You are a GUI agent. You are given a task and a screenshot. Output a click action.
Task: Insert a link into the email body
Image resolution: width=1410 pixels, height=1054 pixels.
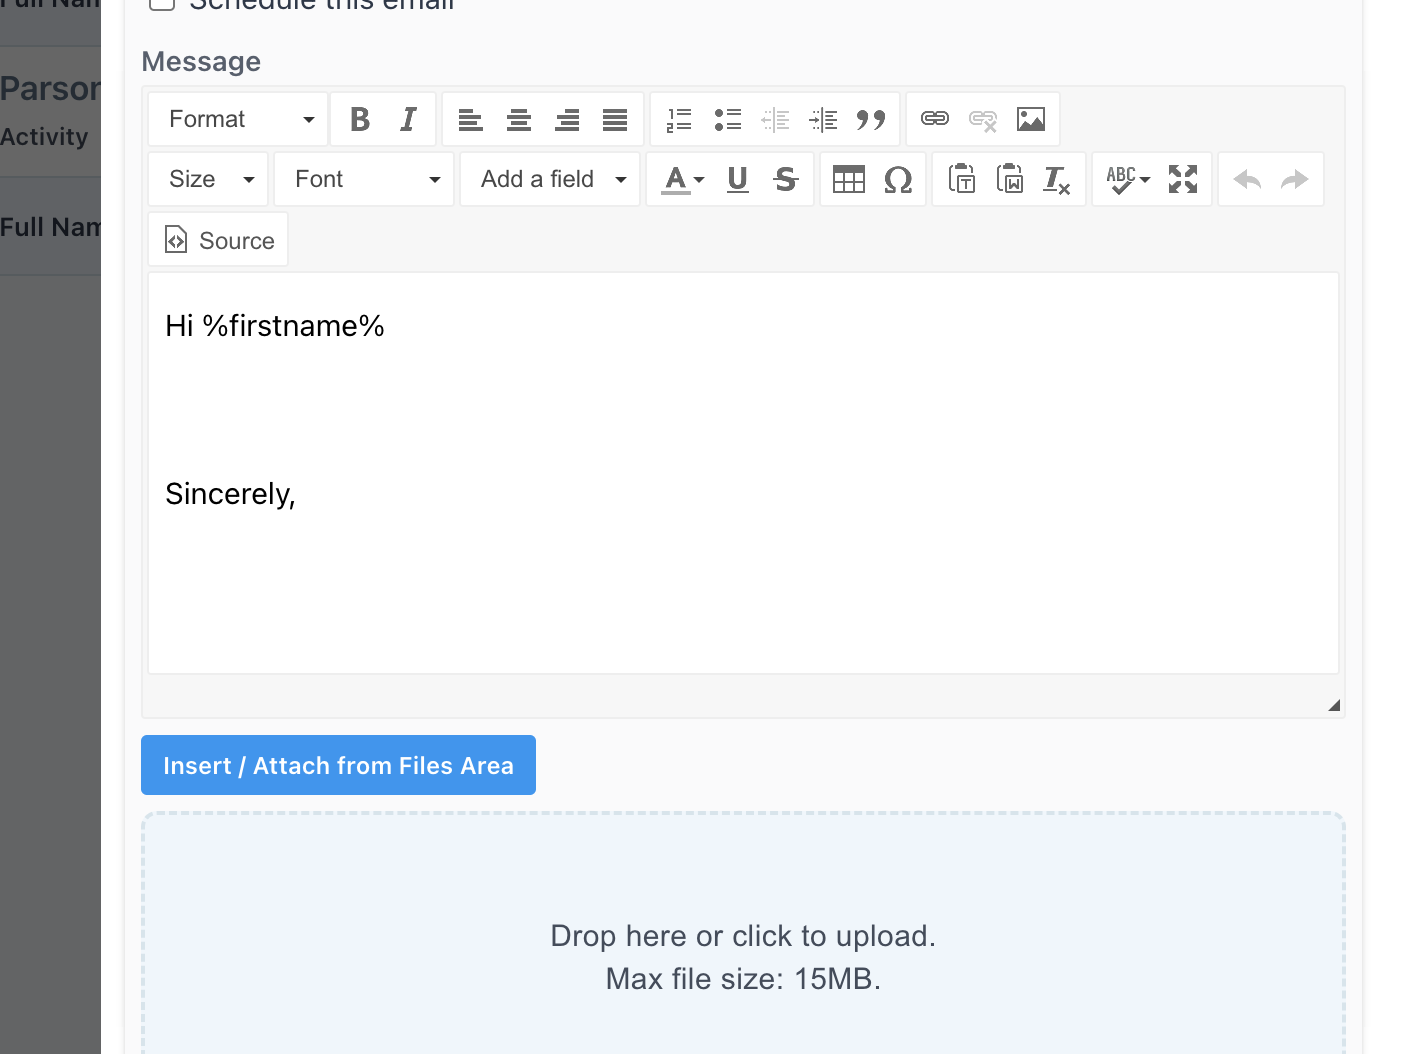pos(934,119)
